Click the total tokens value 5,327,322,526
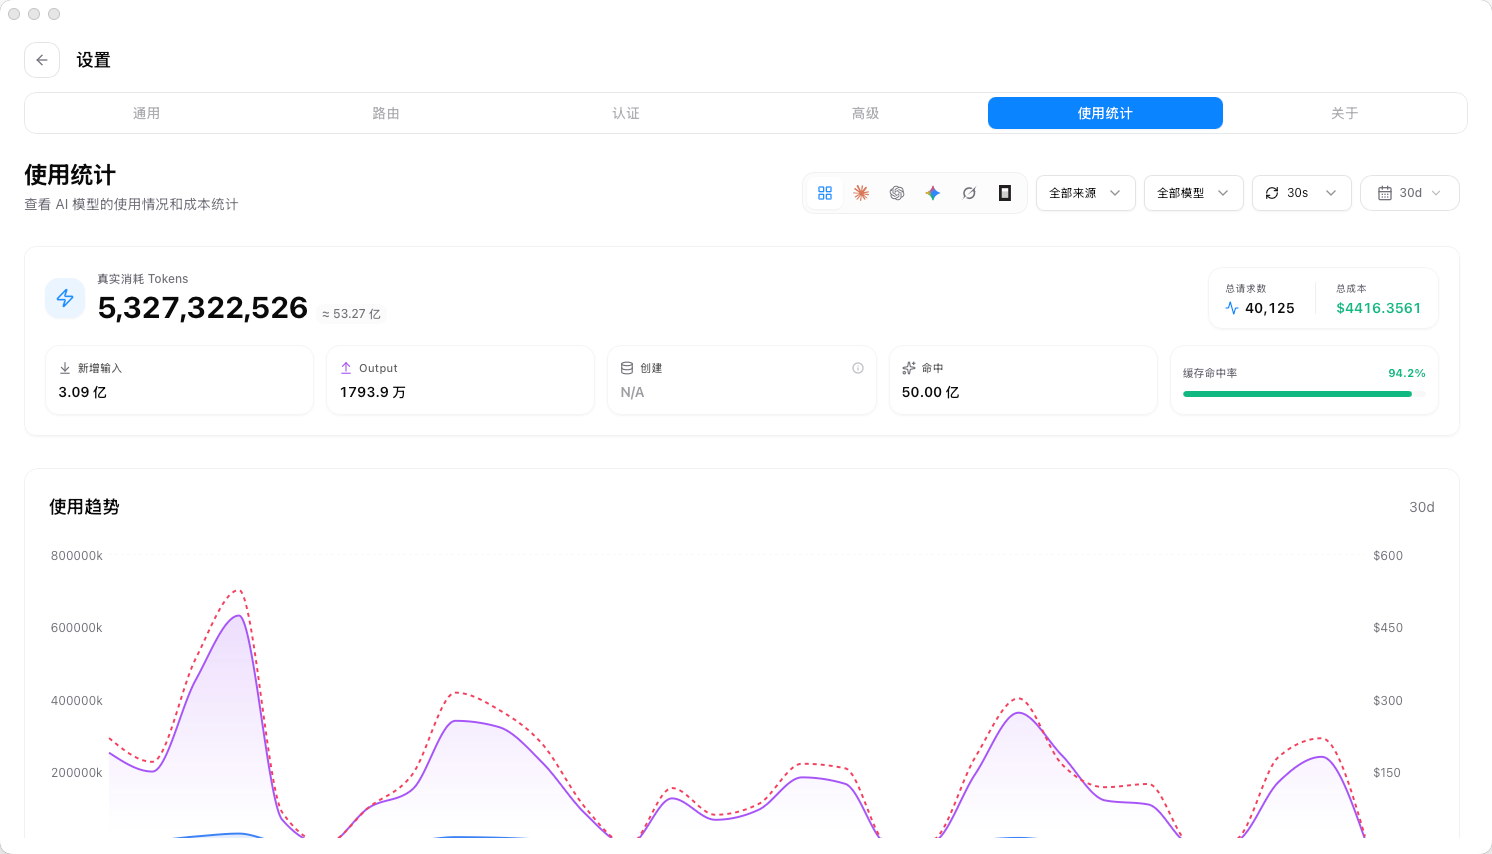Image resolution: width=1492 pixels, height=854 pixels. click(203, 308)
